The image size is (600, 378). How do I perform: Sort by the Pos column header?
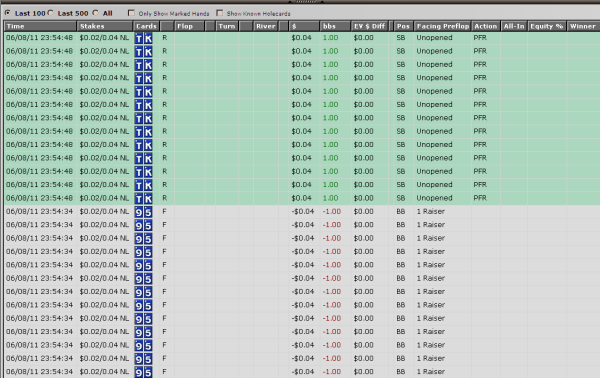403,26
